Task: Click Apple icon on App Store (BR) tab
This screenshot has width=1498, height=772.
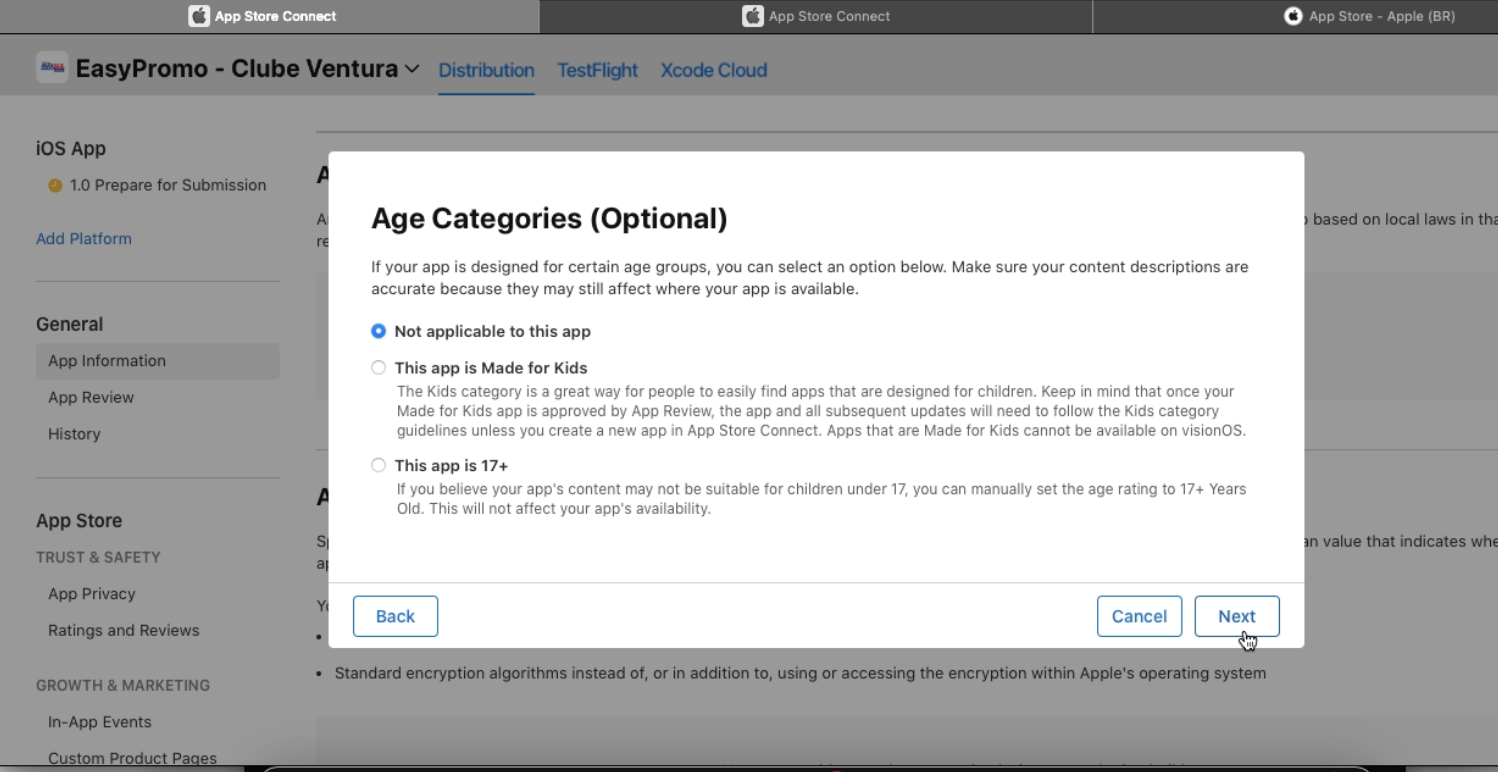Action: [x=1294, y=16]
